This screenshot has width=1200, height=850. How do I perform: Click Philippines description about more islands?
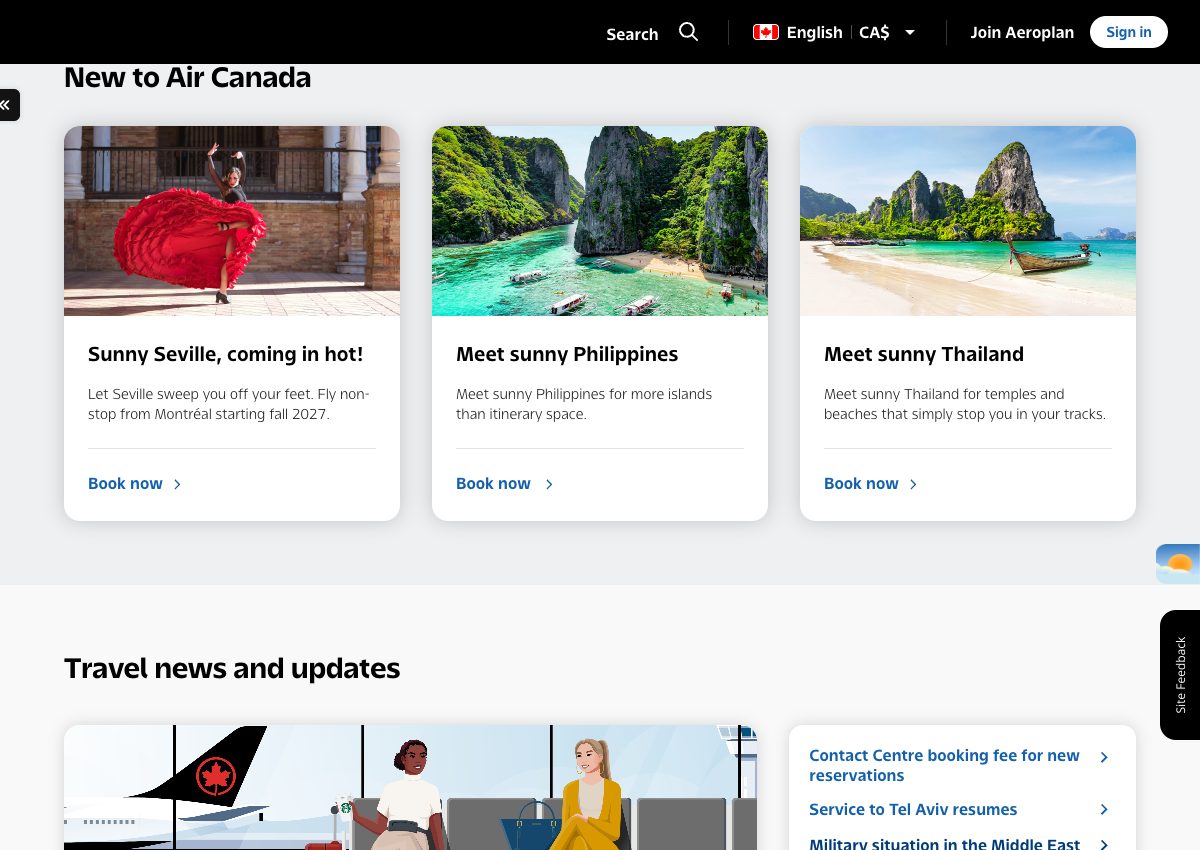(584, 404)
